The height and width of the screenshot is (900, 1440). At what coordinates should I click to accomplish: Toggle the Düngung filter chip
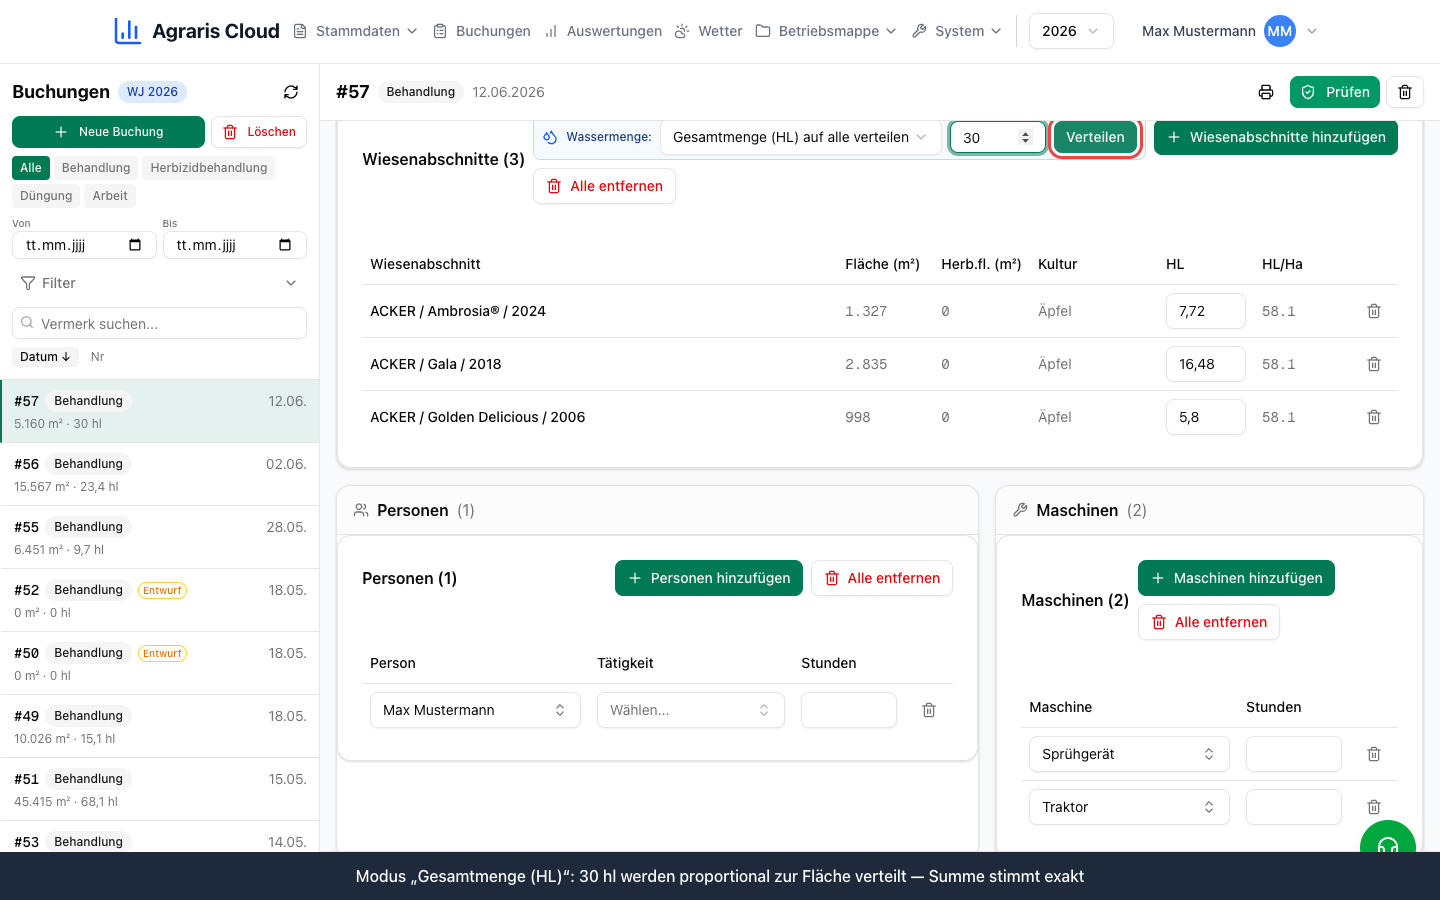click(x=46, y=196)
